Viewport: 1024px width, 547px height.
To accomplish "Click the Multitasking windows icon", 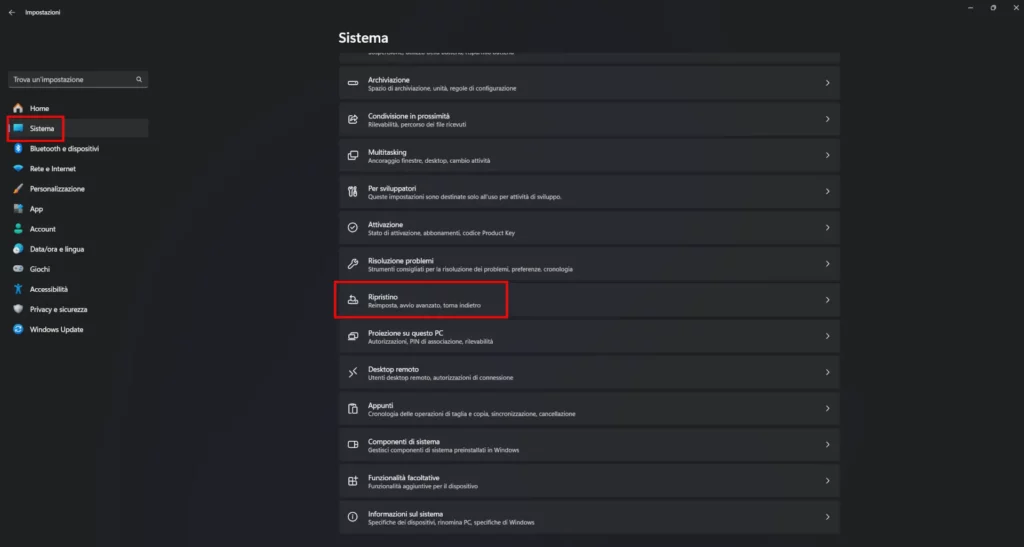I will [x=352, y=155].
